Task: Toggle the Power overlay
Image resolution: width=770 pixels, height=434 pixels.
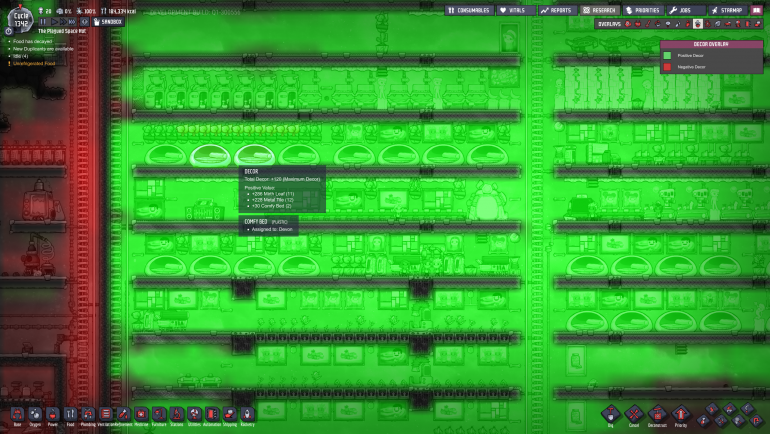Action: (x=638, y=24)
